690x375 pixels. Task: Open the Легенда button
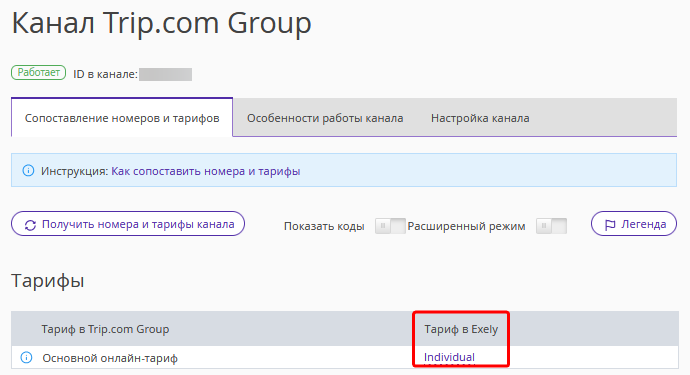[x=634, y=224]
